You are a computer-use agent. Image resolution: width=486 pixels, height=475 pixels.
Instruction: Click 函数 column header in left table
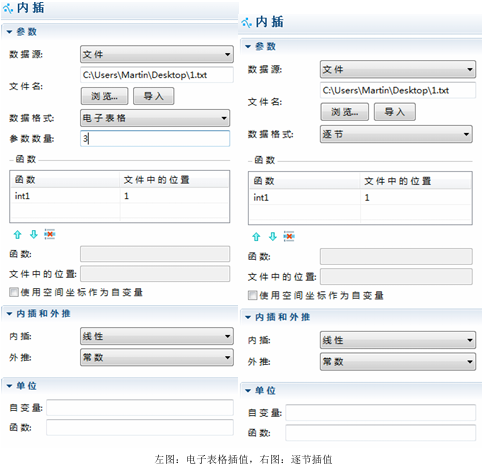(65, 180)
